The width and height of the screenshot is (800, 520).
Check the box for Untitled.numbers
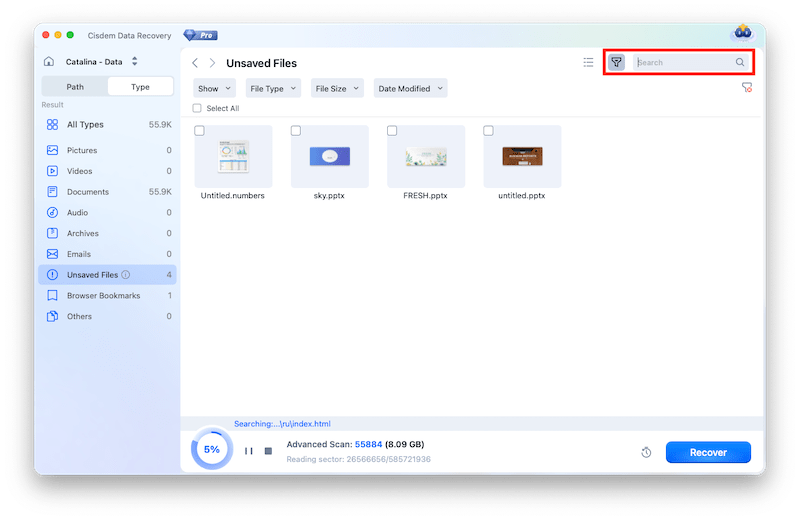click(200, 131)
